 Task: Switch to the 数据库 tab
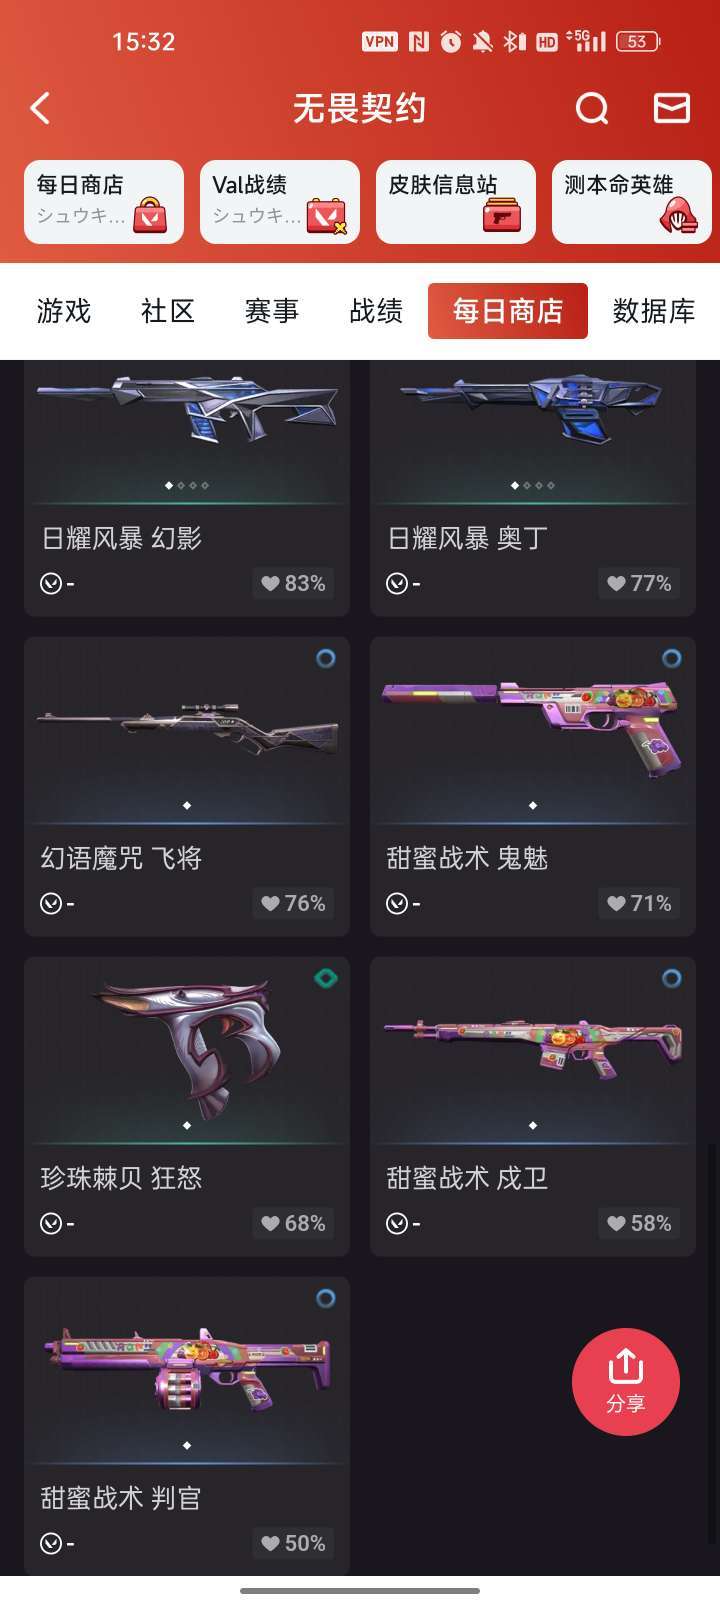654,311
